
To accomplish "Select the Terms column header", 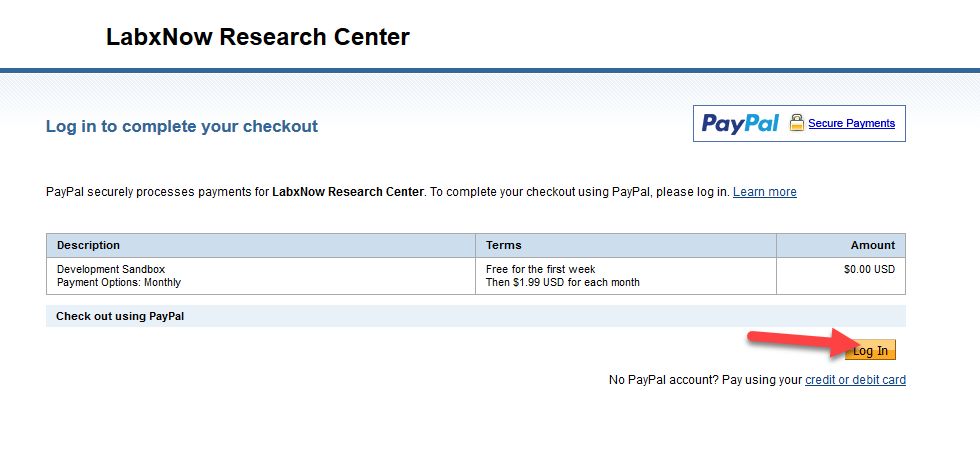I will point(504,245).
